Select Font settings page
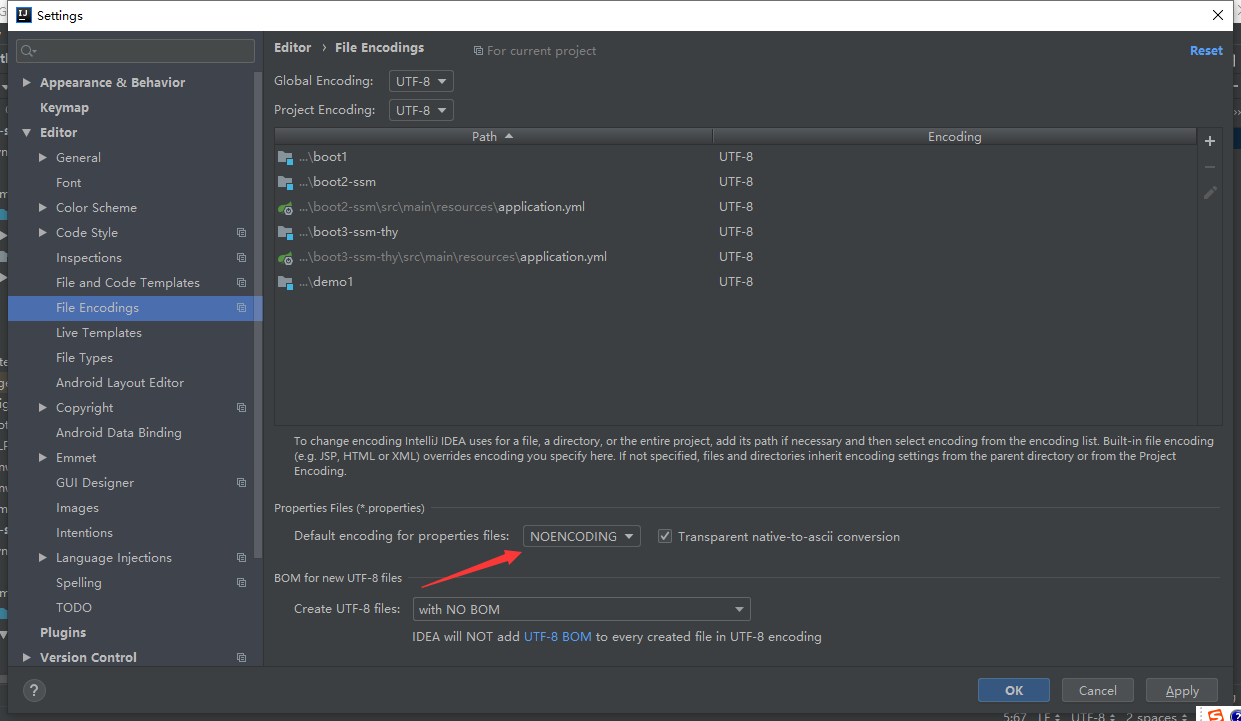Viewport: 1241px width, 721px height. [69, 182]
